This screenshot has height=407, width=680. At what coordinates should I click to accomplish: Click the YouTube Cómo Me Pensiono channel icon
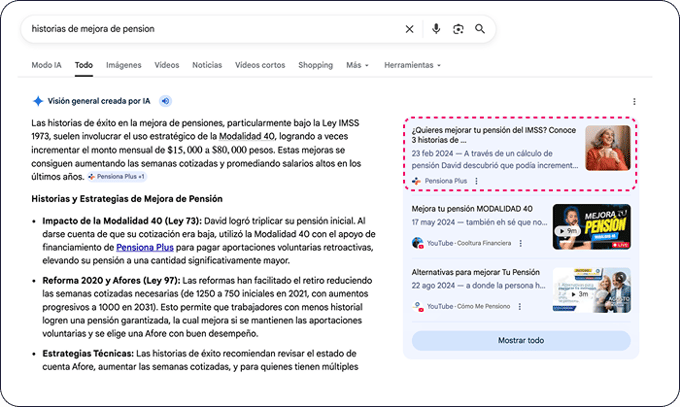pos(417,306)
